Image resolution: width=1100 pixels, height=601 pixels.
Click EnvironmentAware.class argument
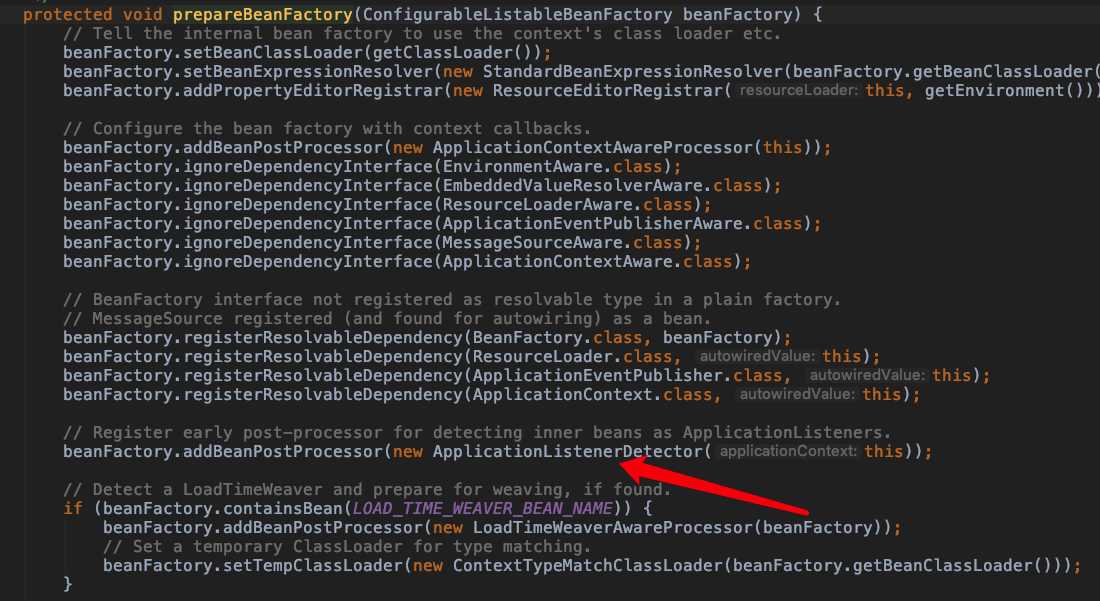pyautogui.click(x=552, y=166)
